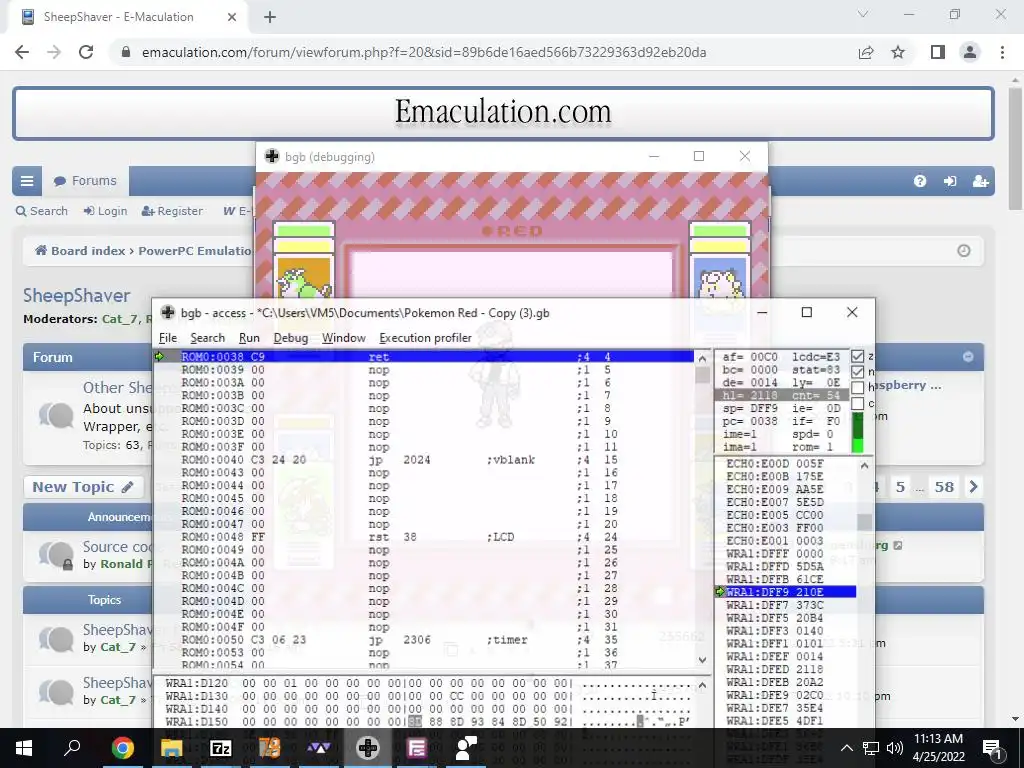Toggle the c flag checkbox

(857, 404)
